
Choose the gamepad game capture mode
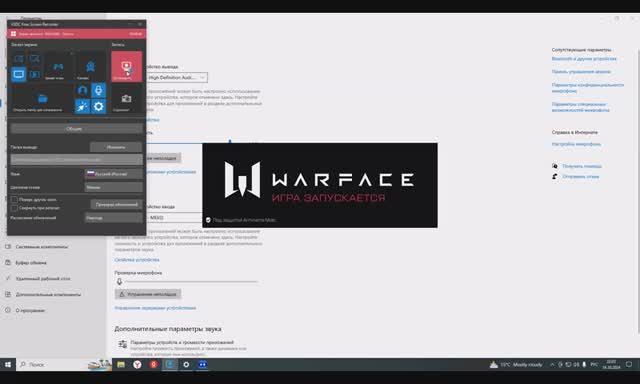(58, 67)
